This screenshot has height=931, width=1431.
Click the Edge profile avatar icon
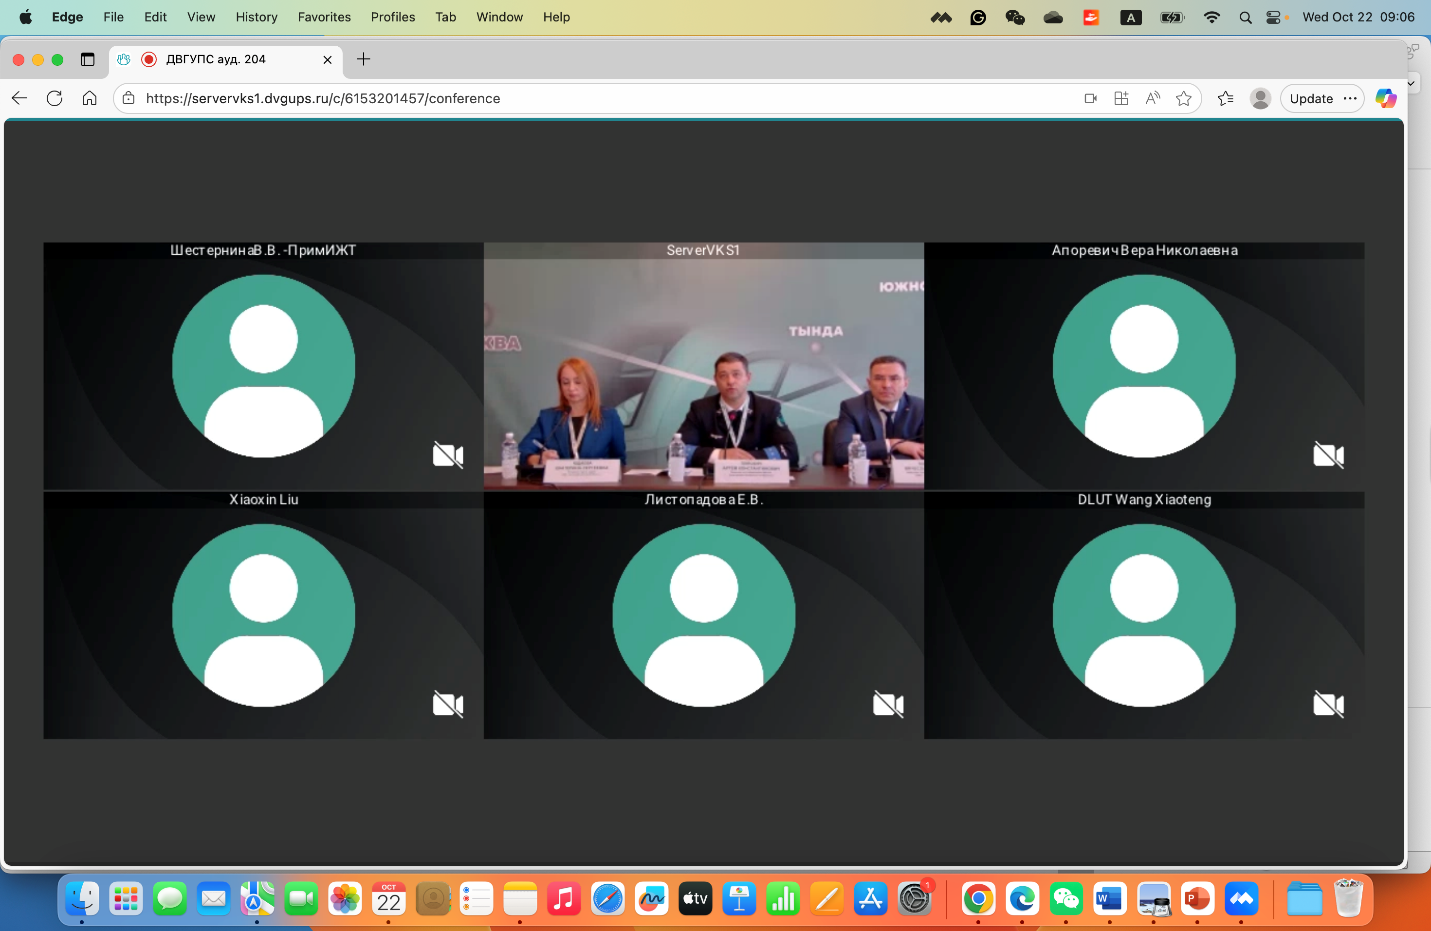click(x=1260, y=98)
